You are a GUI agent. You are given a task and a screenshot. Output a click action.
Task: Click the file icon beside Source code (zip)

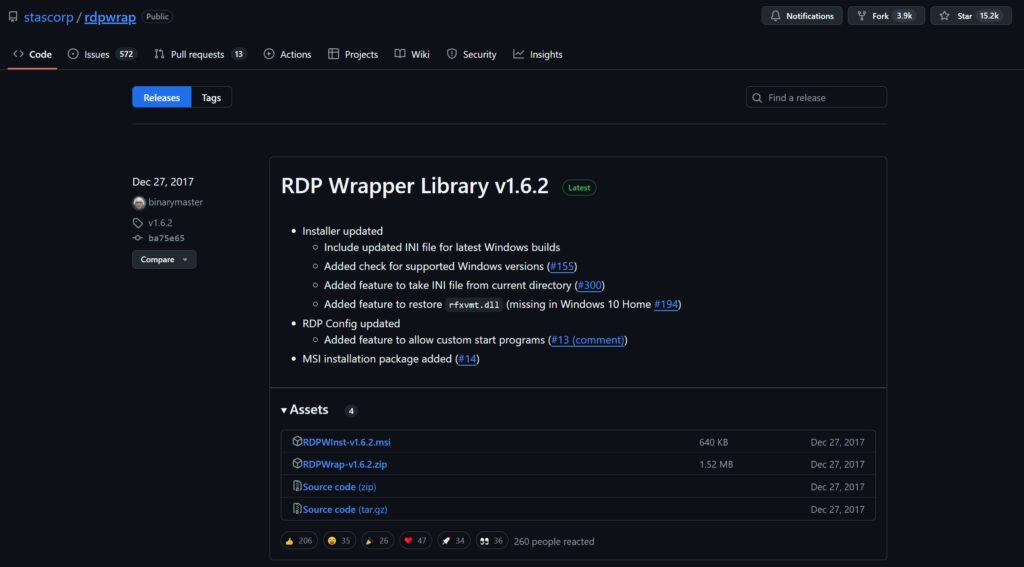297,486
